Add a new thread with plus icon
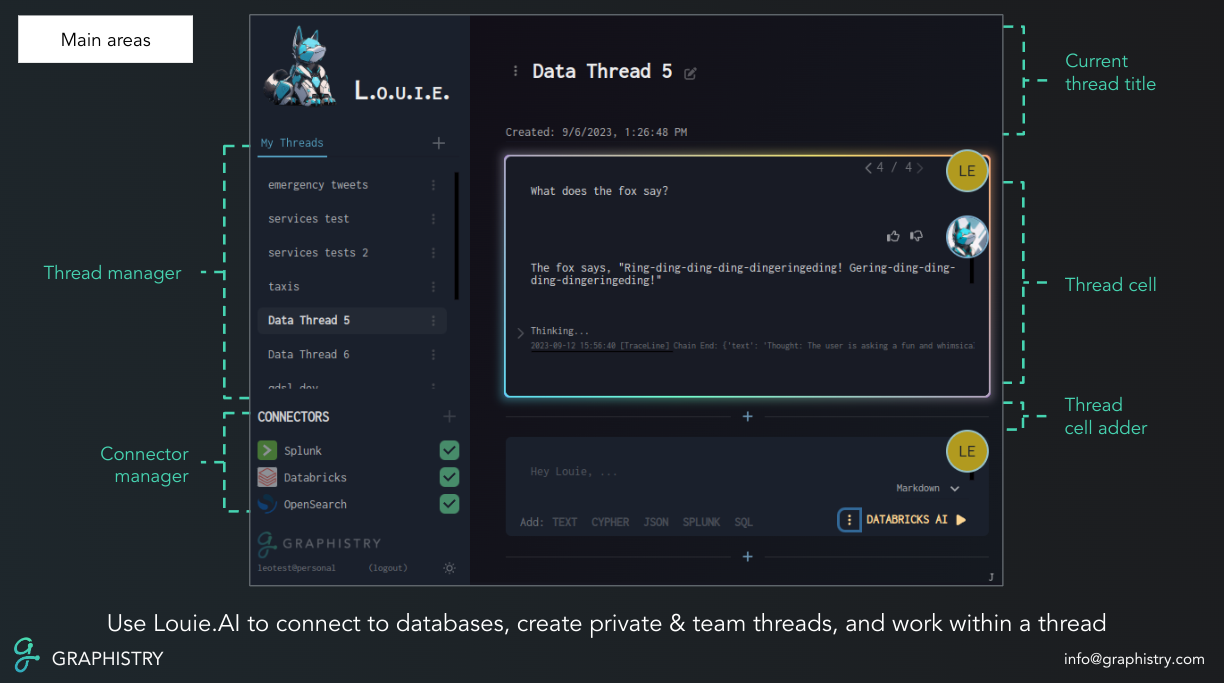Viewport: 1224px width, 683px height. click(x=438, y=143)
